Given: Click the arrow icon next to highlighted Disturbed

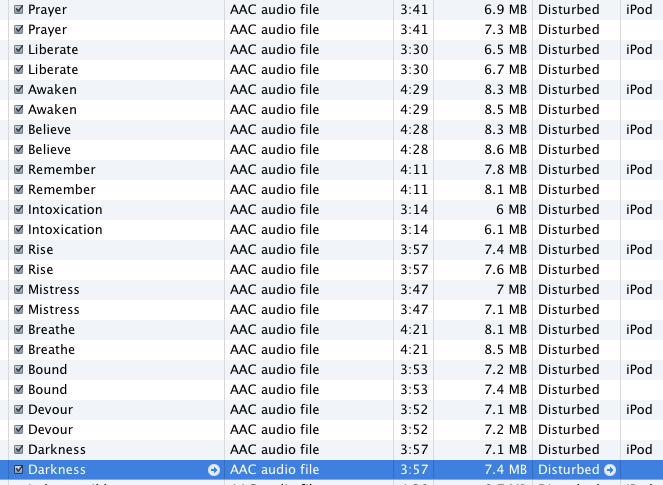Looking at the screenshot, I should (x=610, y=470).
